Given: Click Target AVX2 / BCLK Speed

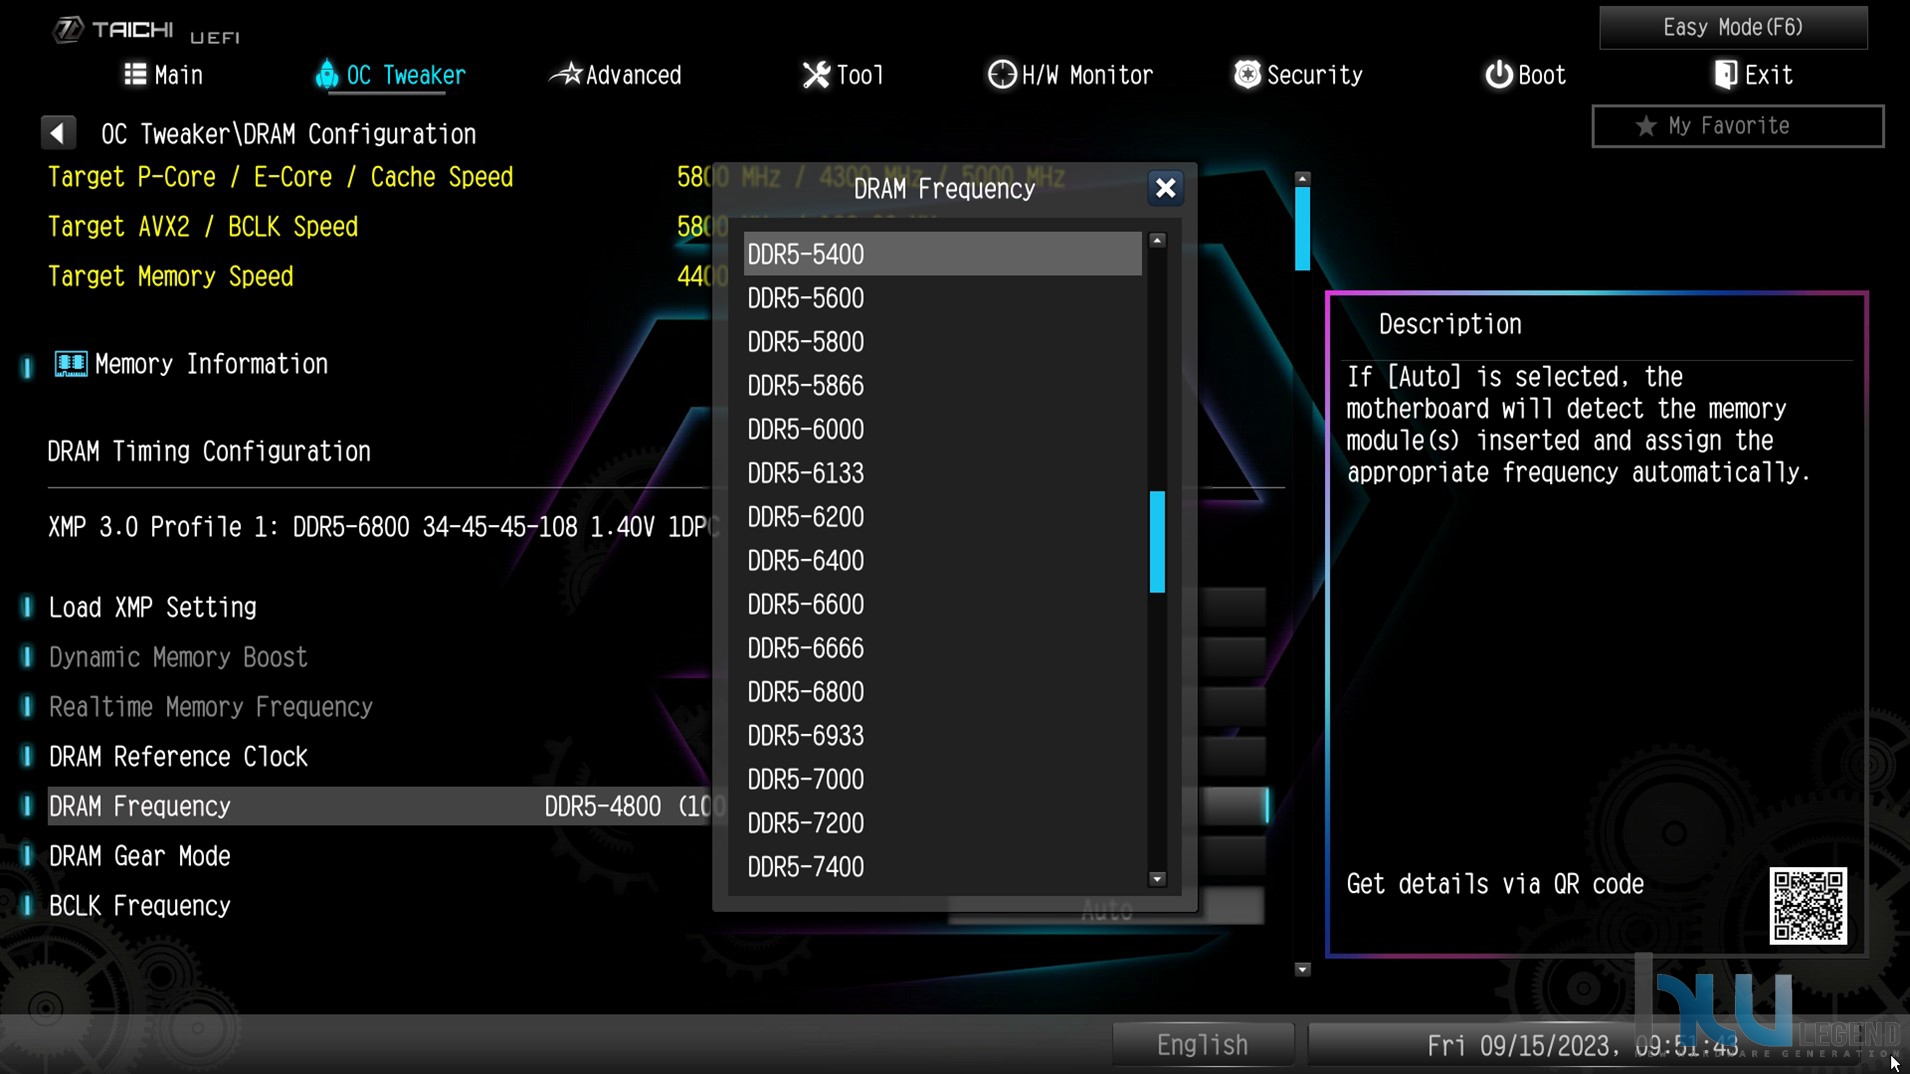Looking at the screenshot, I should (x=203, y=227).
